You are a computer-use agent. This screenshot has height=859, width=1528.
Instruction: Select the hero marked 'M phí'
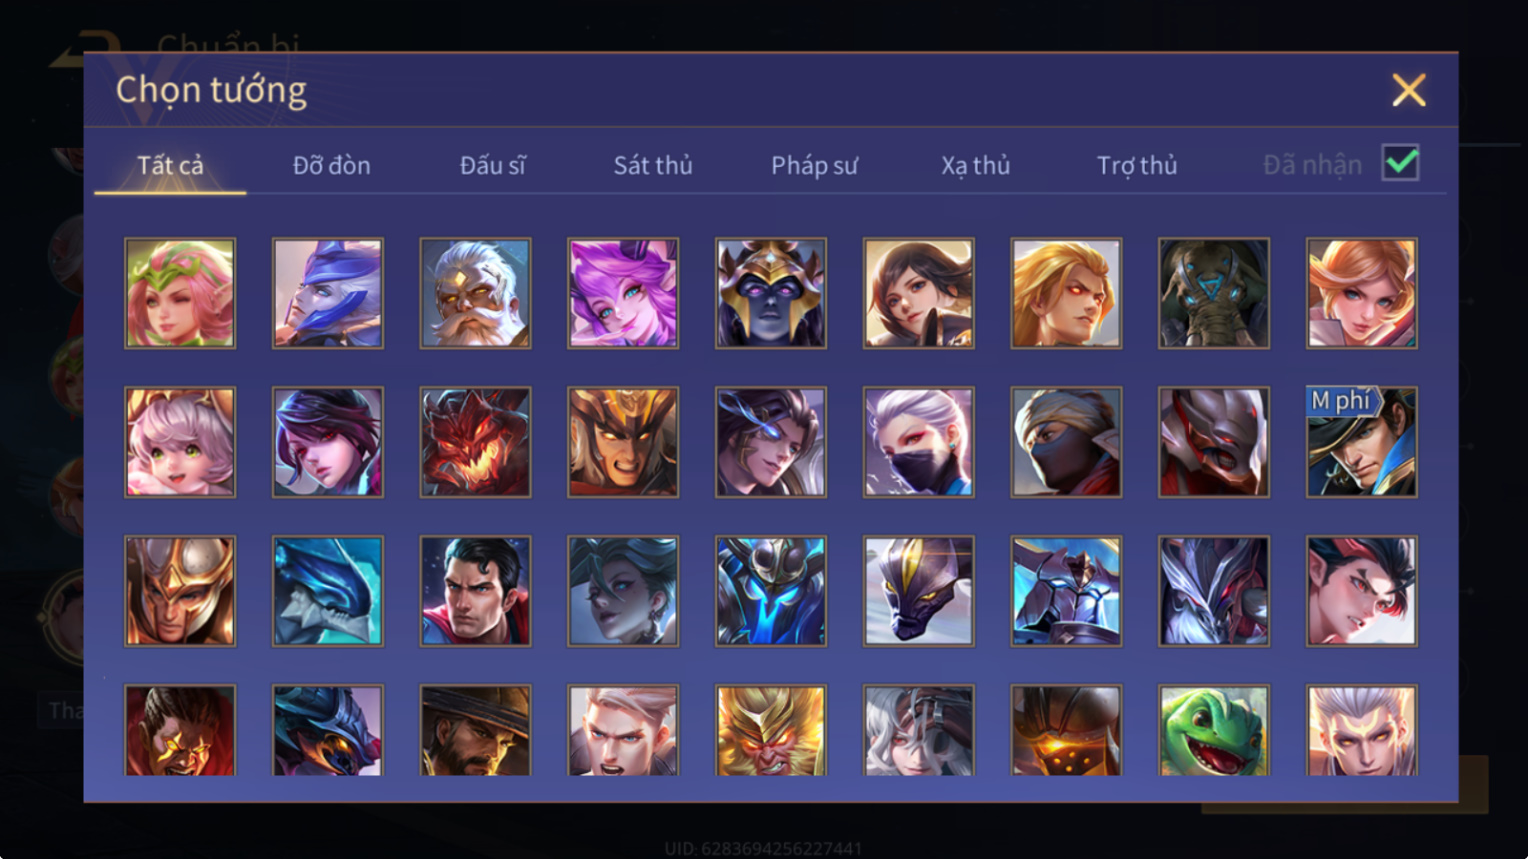pos(1361,442)
